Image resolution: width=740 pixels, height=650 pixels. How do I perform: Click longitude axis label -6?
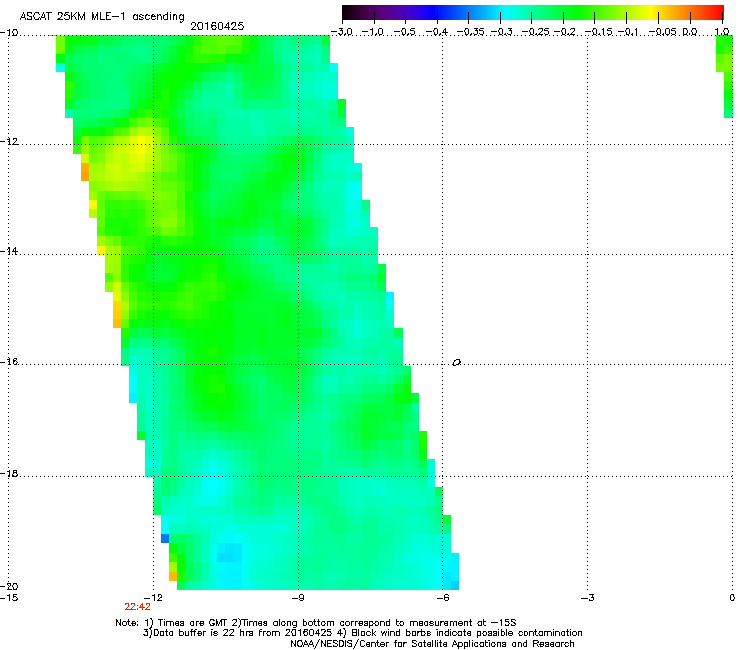coord(442,598)
